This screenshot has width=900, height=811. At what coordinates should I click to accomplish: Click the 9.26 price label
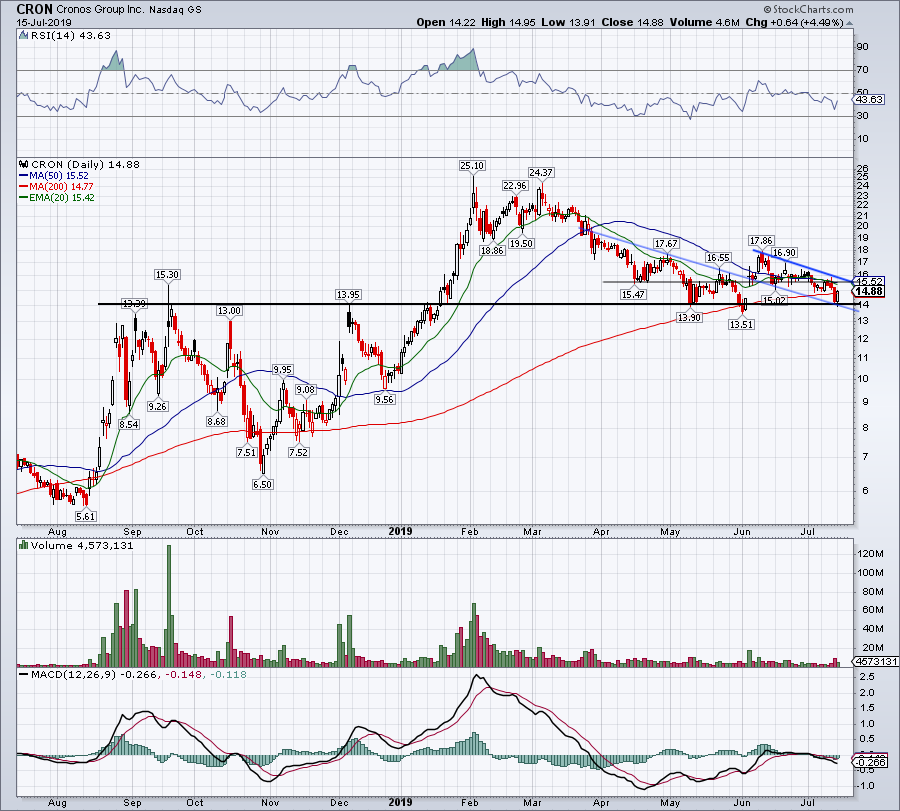tap(157, 406)
